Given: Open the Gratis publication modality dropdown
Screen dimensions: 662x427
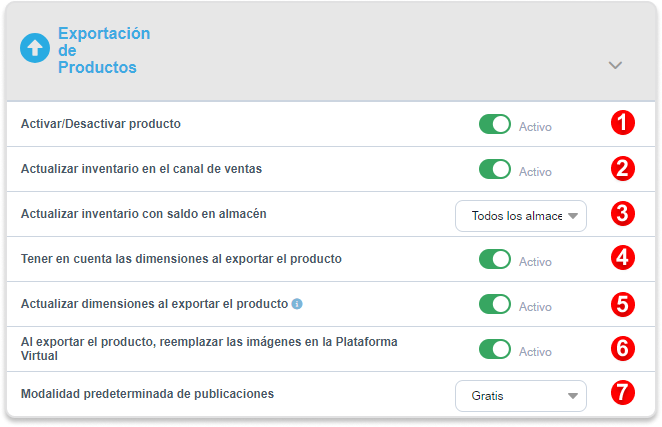Looking at the screenshot, I should tap(521, 396).
